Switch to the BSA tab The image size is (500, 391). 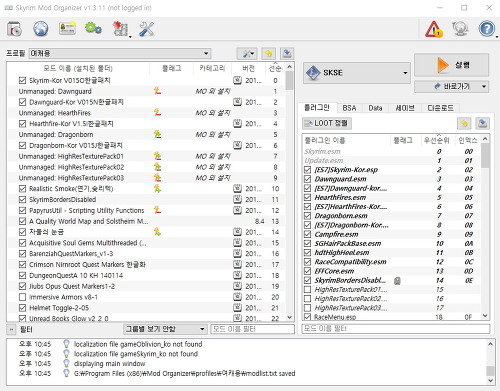click(349, 108)
